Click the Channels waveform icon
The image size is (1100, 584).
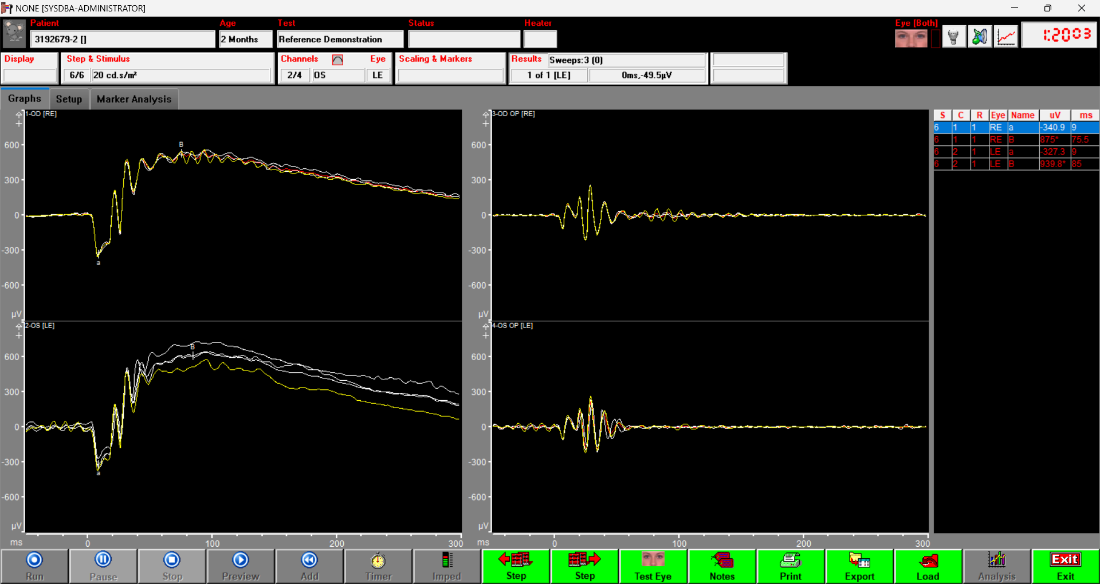click(337, 60)
